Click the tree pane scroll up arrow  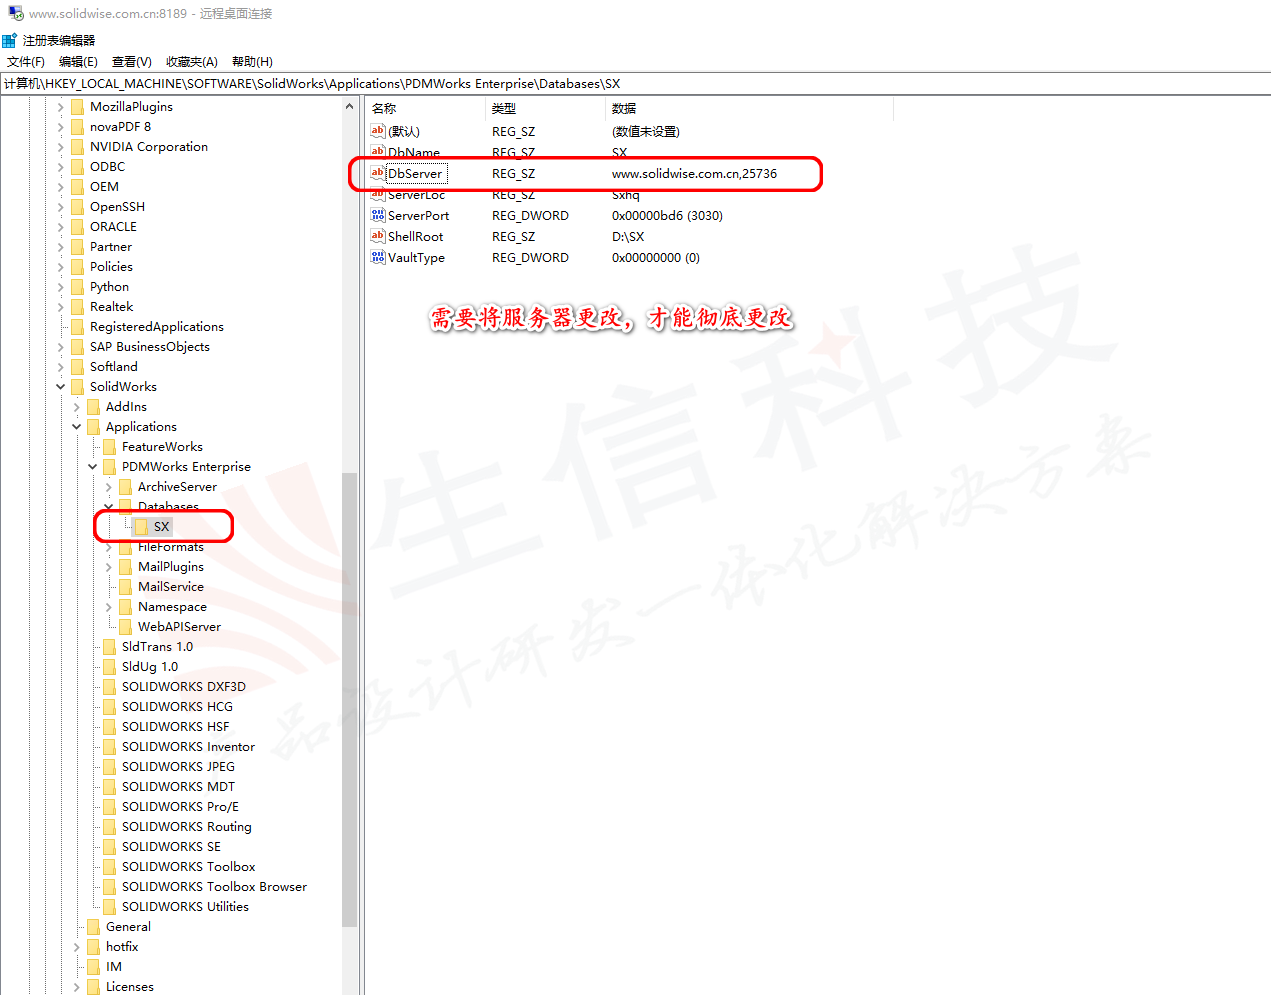coord(349,107)
